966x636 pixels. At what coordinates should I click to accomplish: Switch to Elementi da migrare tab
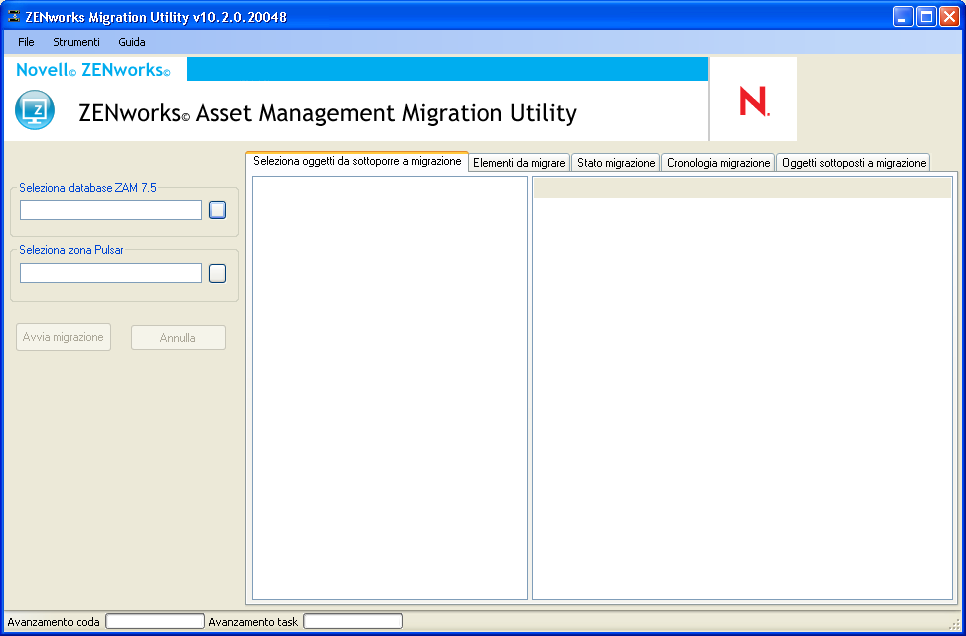[519, 163]
